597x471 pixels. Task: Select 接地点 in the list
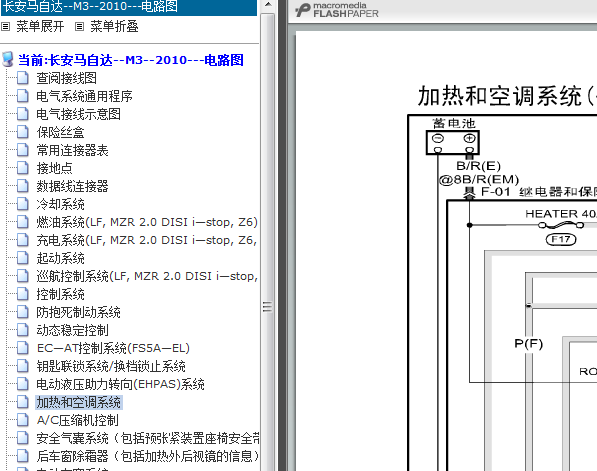click(54, 168)
